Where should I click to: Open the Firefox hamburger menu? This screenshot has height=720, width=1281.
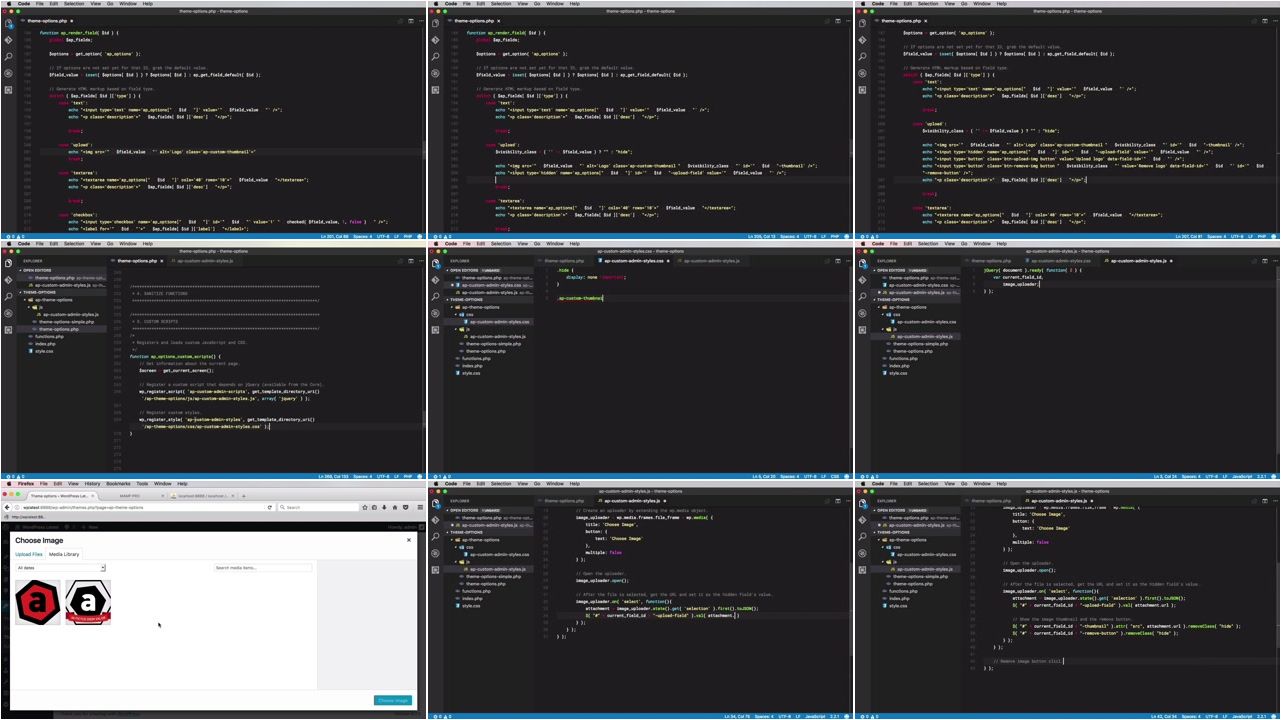click(x=420, y=507)
